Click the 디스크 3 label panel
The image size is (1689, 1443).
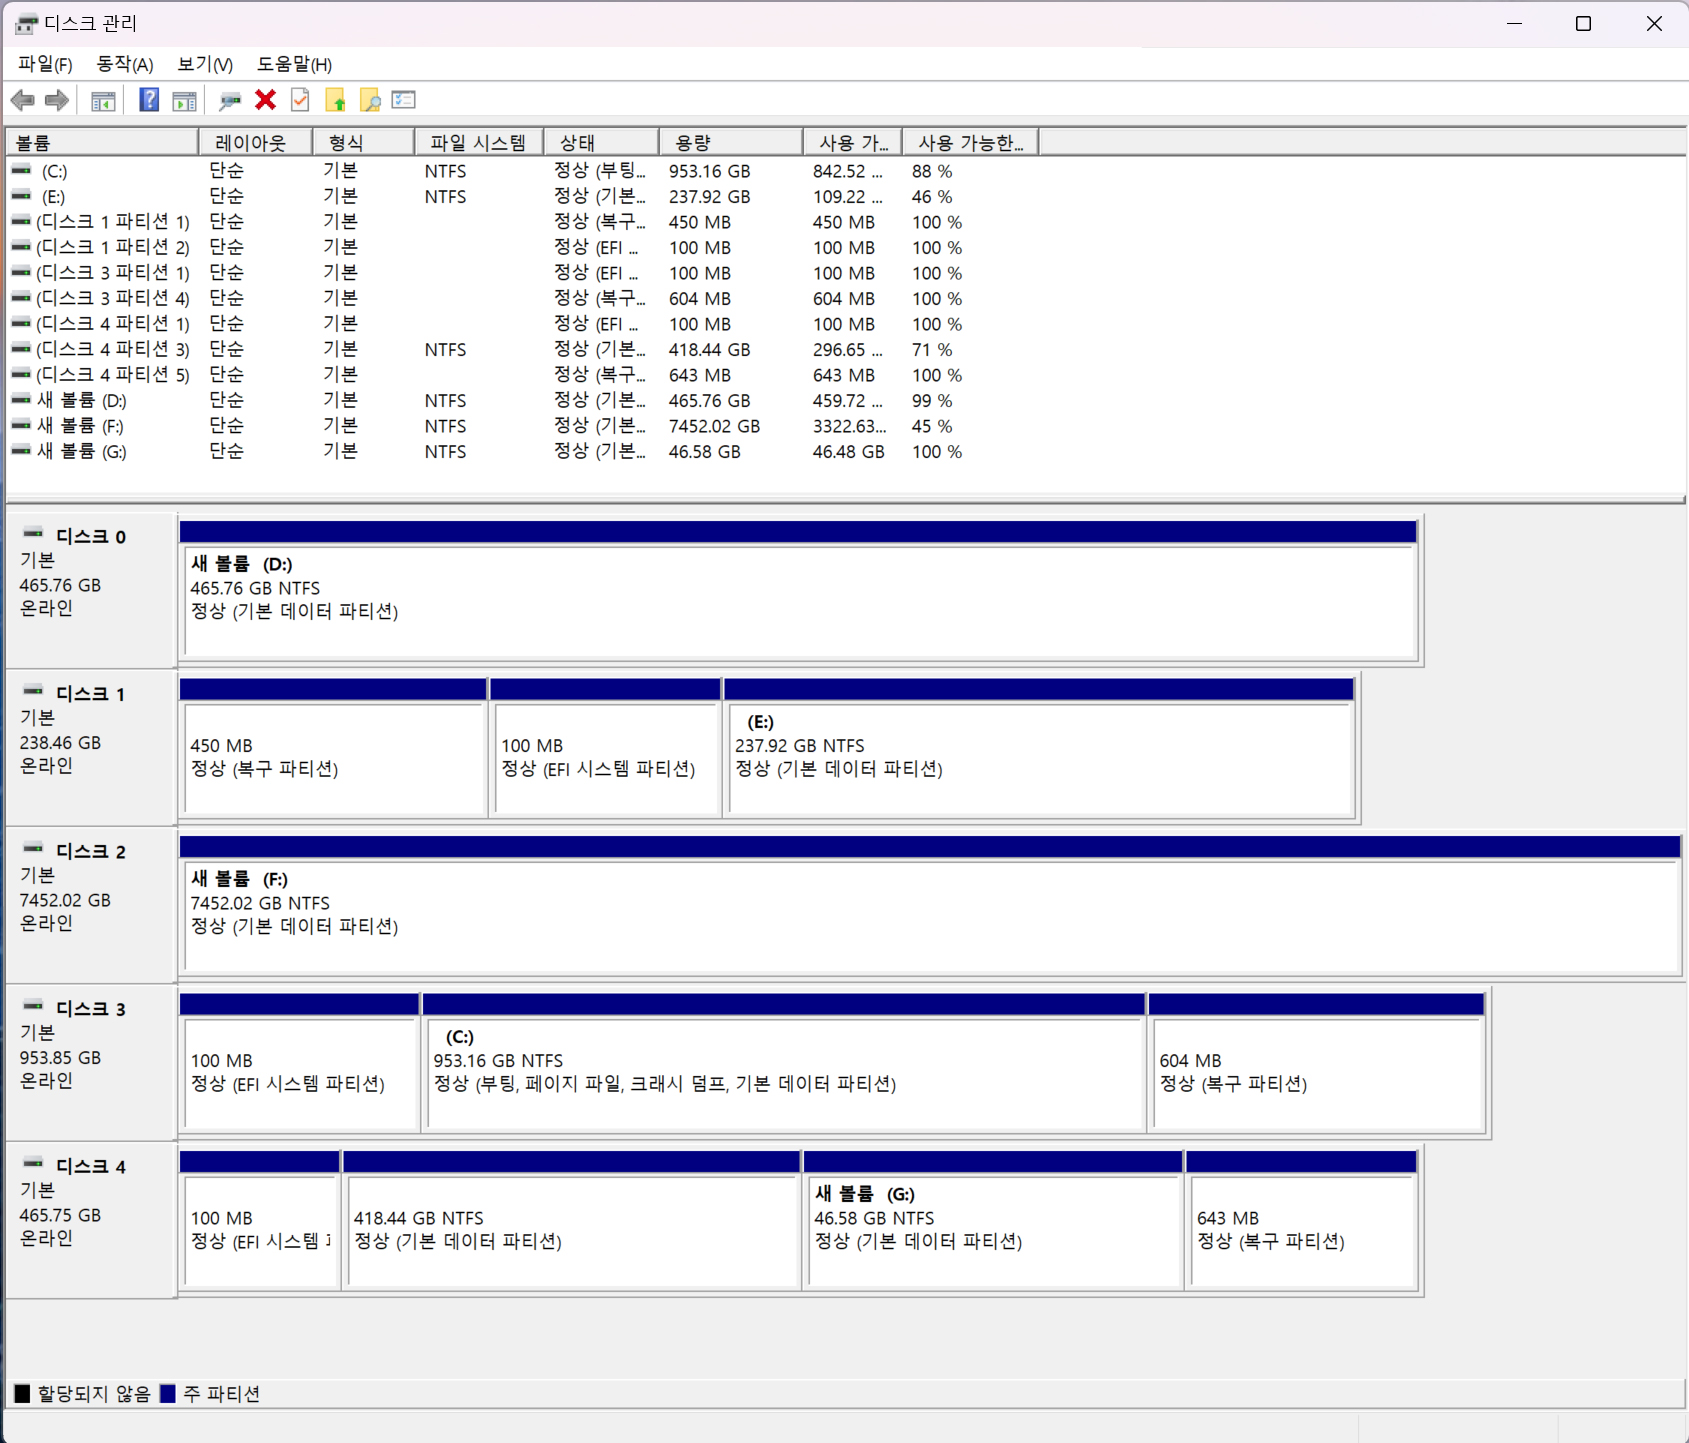91,1063
